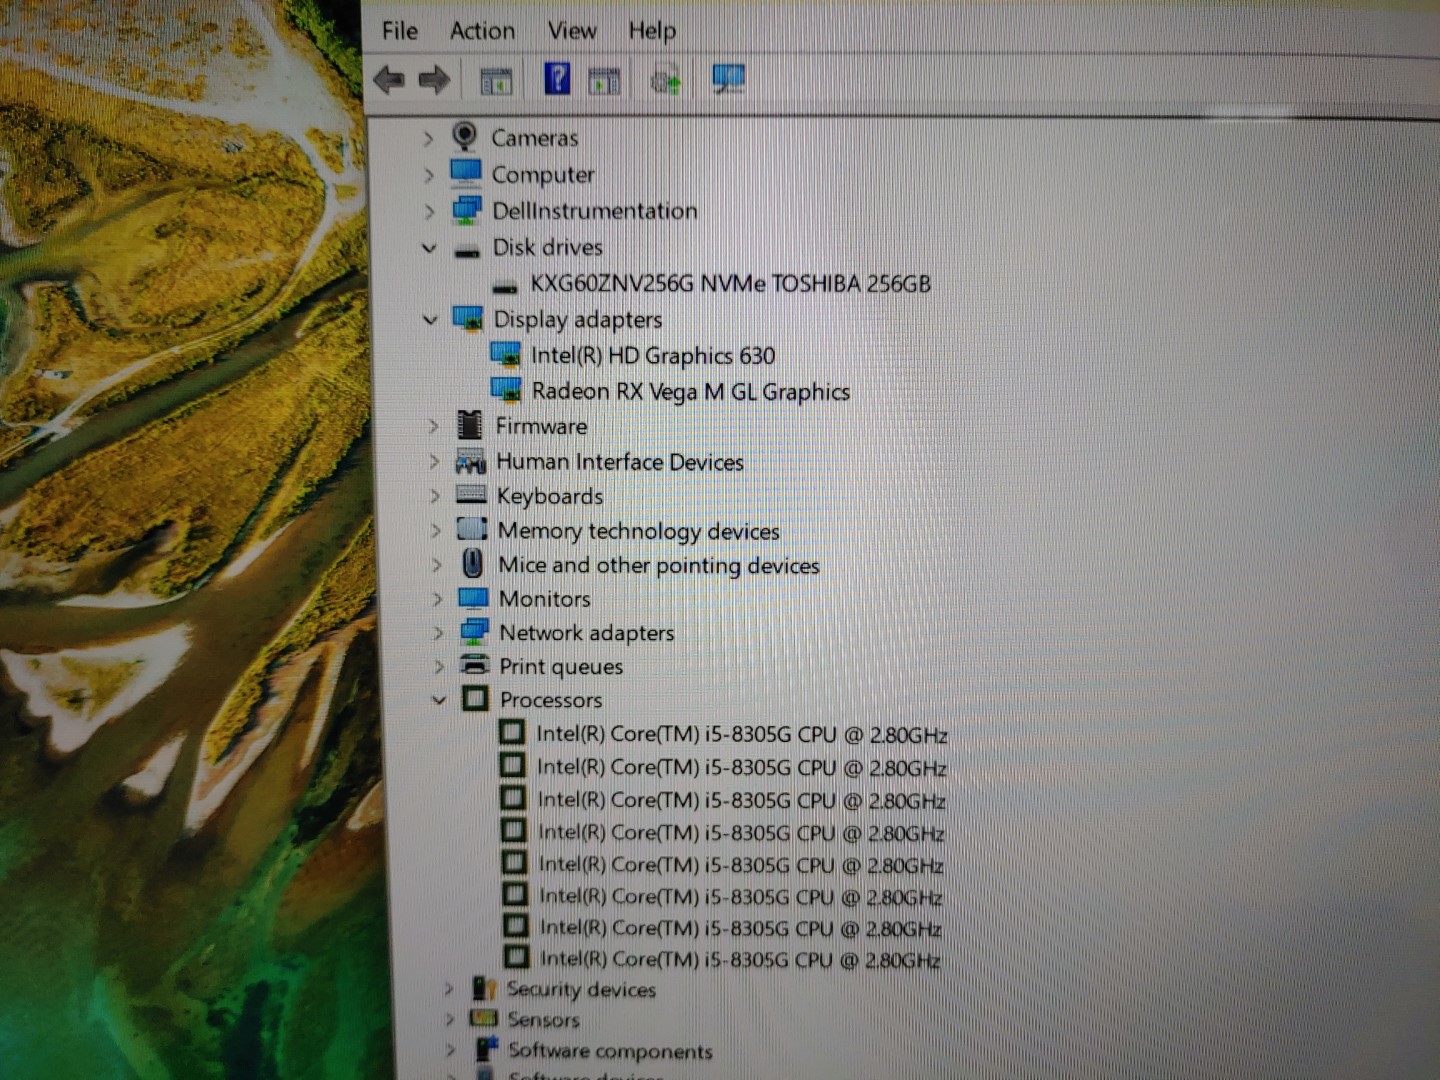
Task: Select the Human Interface Devices category
Action: (619, 462)
